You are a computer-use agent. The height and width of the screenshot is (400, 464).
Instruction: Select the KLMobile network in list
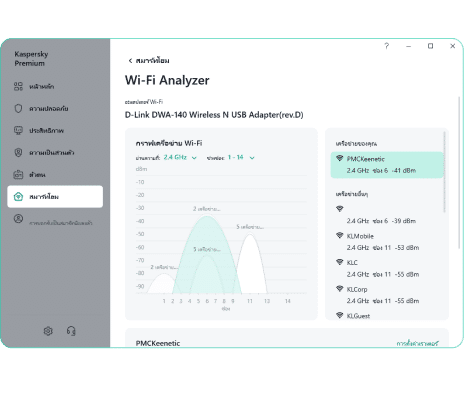click(387, 242)
